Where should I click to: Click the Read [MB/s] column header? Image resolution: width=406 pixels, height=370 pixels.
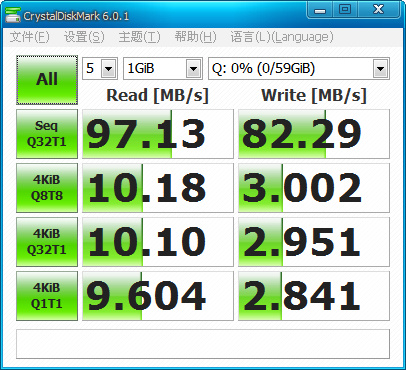[157, 95]
